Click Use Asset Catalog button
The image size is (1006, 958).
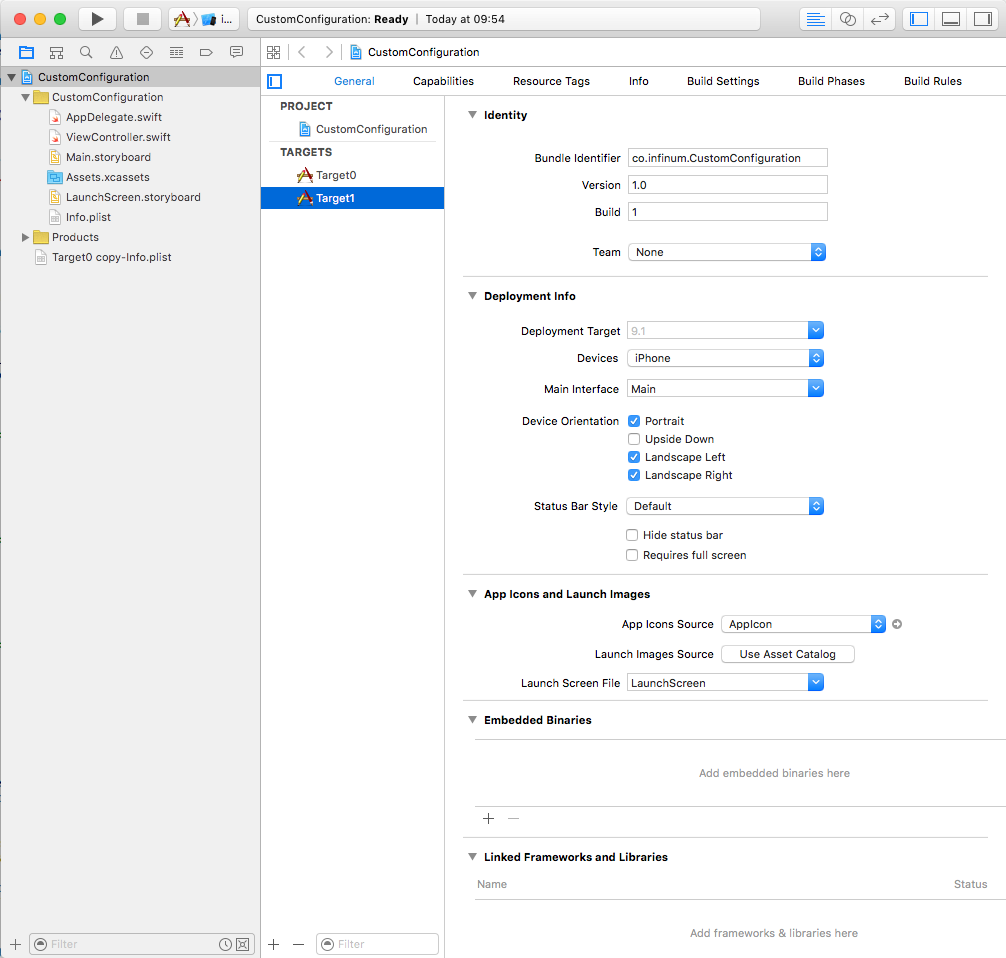tap(787, 654)
